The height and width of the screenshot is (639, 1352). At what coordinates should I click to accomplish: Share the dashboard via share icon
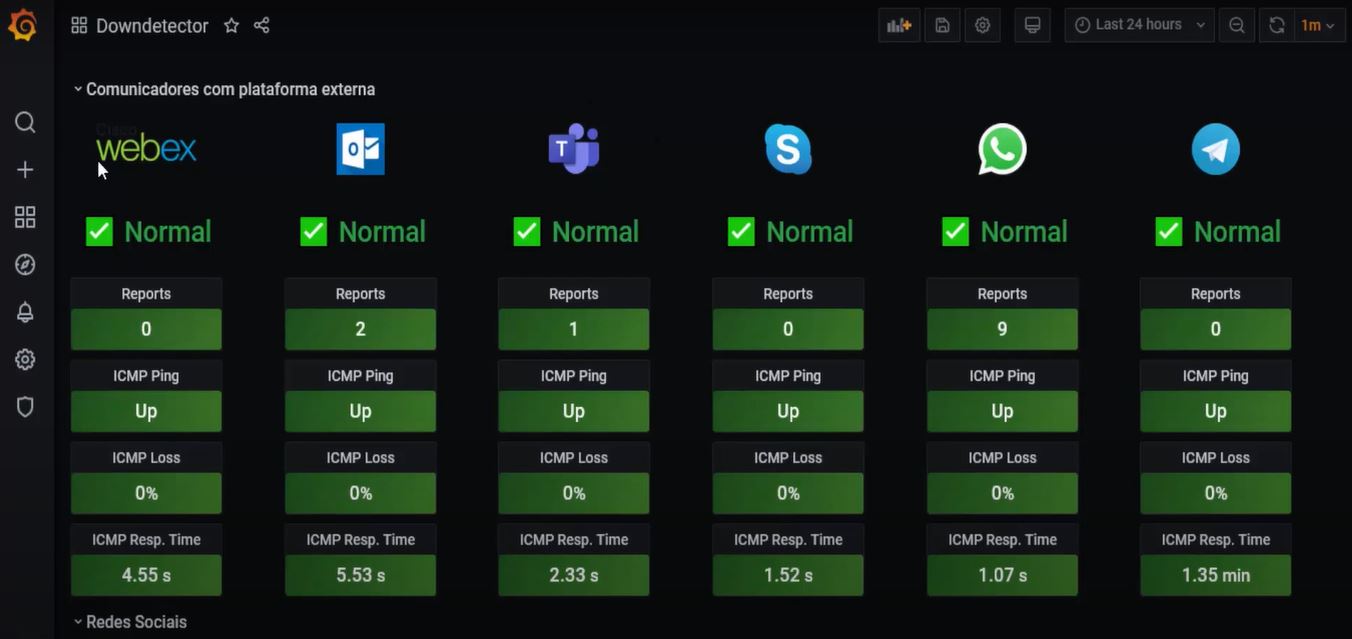pyautogui.click(x=262, y=26)
